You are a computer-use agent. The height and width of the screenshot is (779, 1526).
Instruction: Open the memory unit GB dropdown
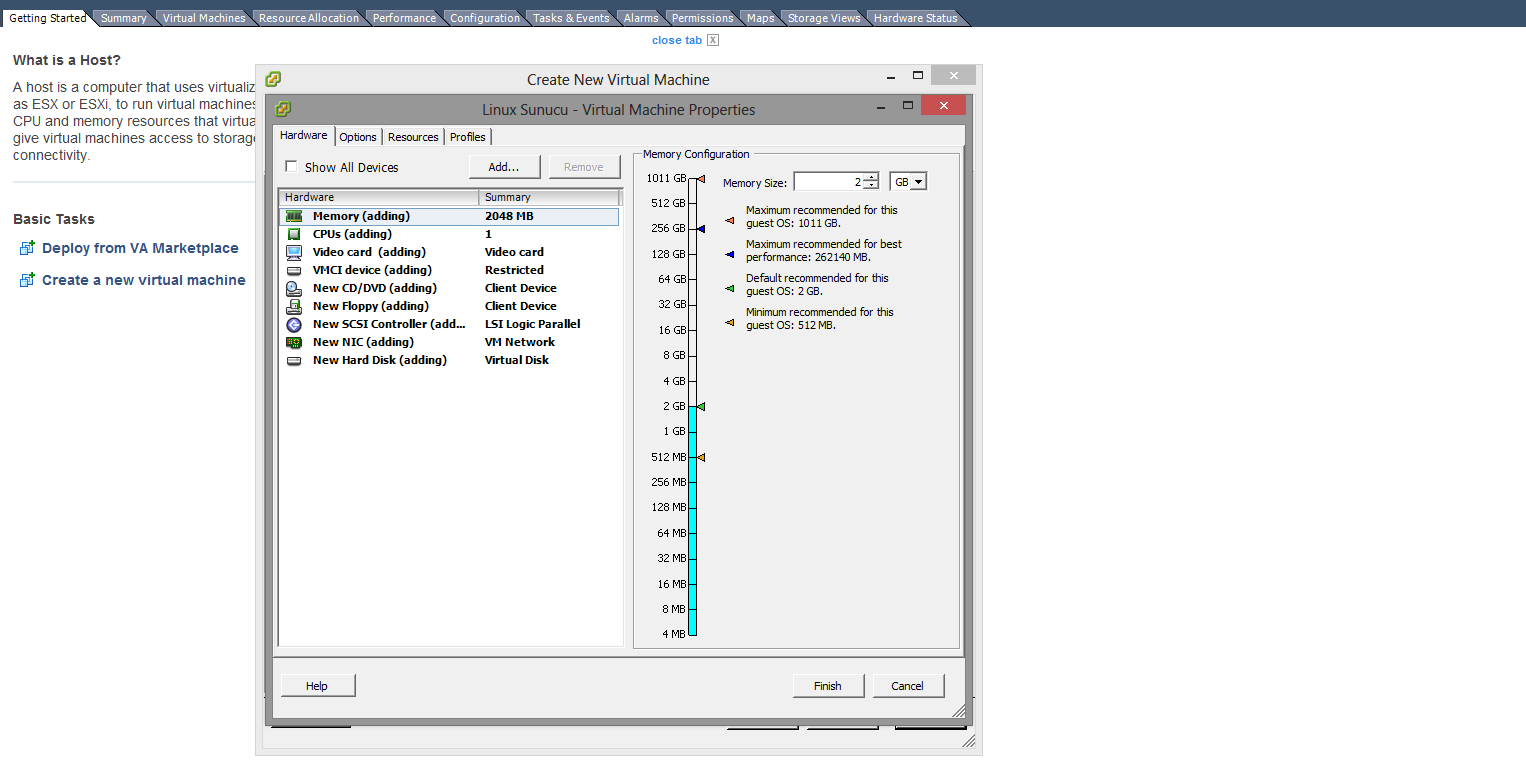(x=908, y=182)
